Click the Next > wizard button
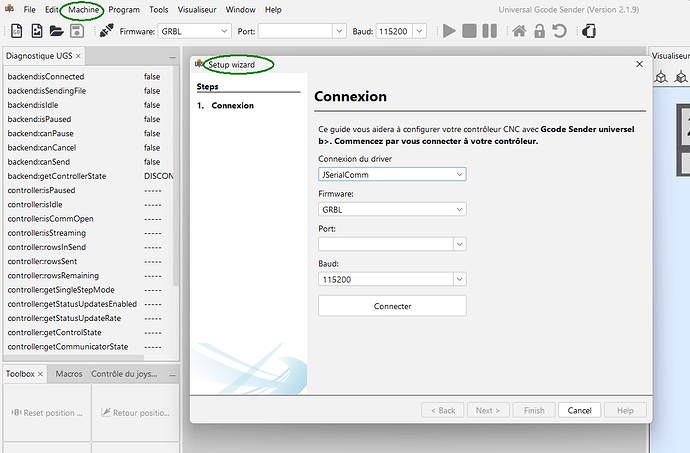The width and height of the screenshot is (690, 453). 488,410
